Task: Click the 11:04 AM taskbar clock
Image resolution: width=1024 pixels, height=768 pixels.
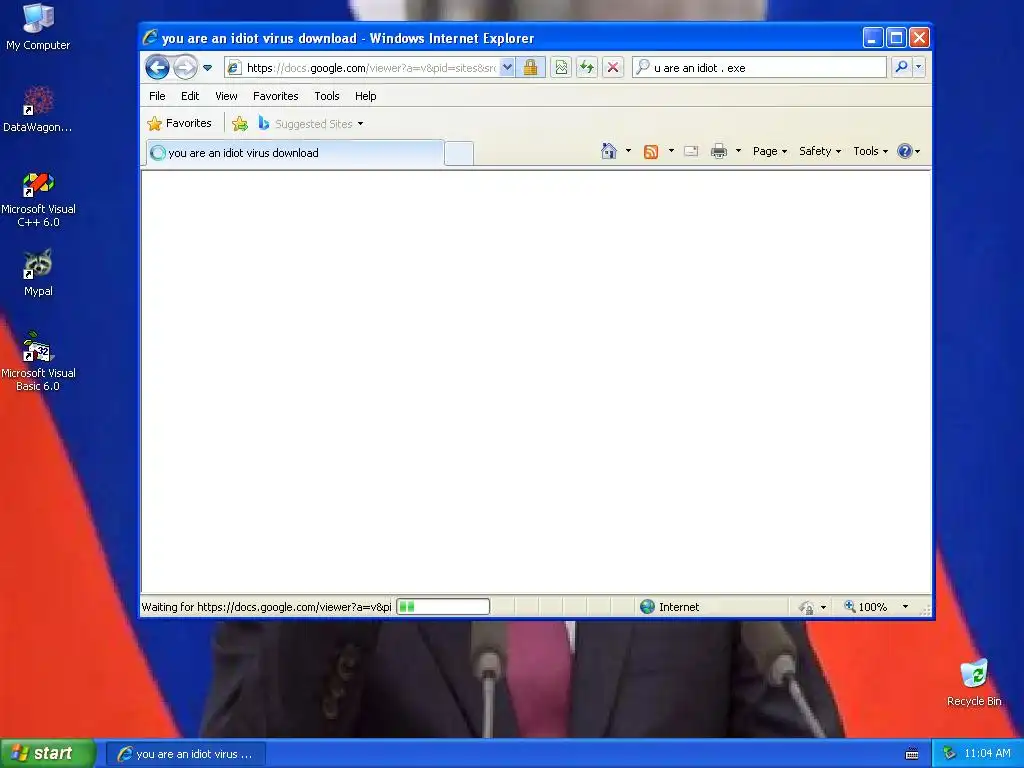Action: [987, 753]
